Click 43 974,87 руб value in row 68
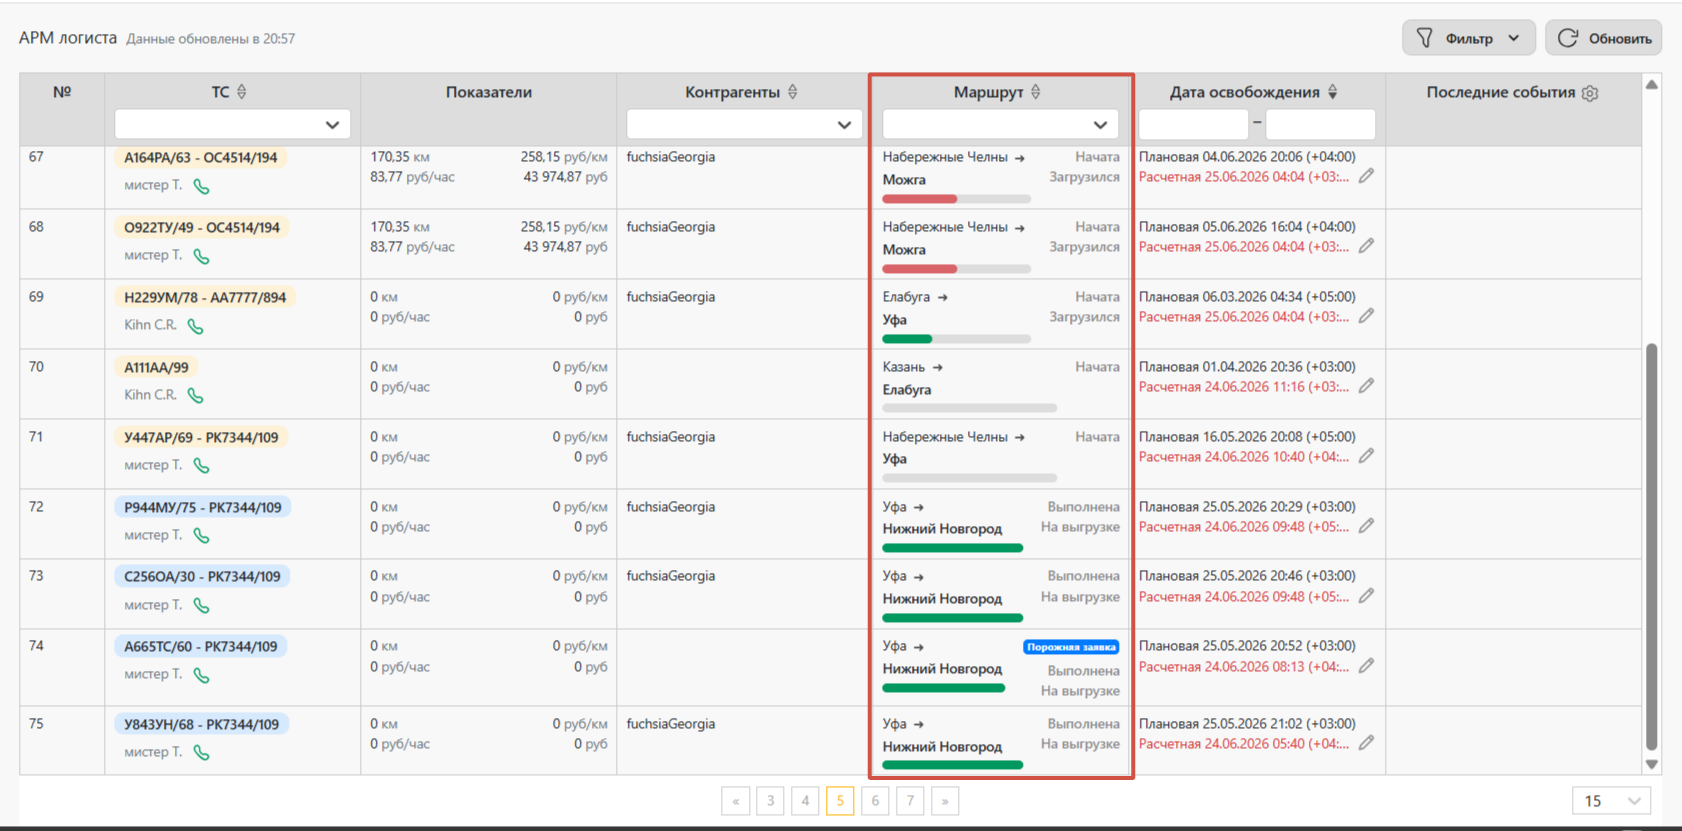 (x=565, y=247)
